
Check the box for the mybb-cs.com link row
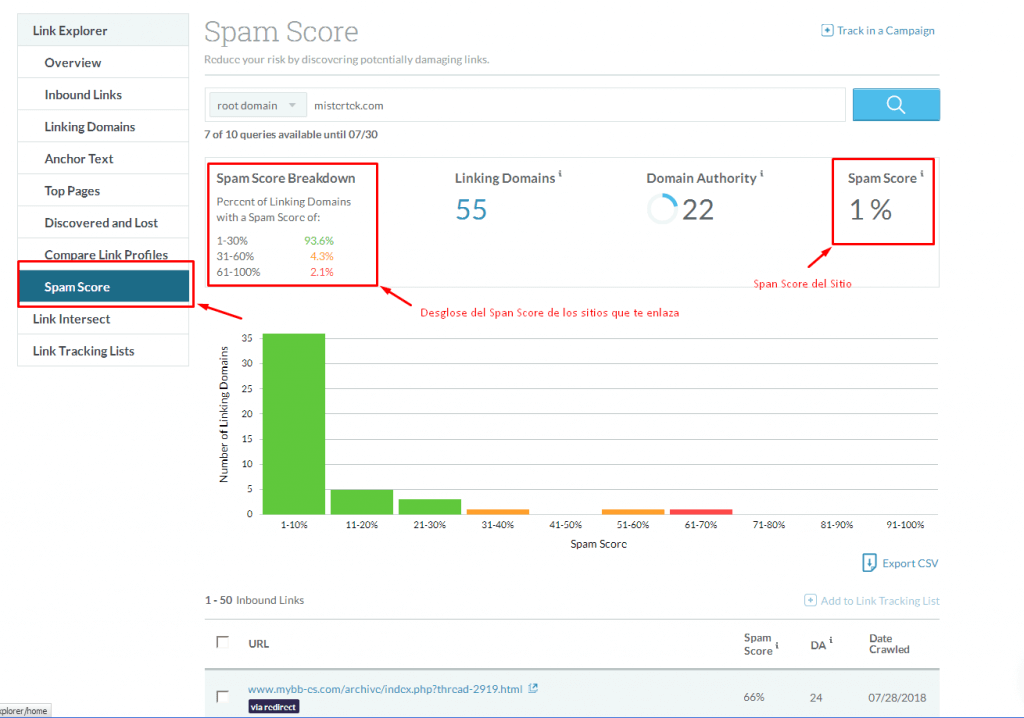coord(223,696)
